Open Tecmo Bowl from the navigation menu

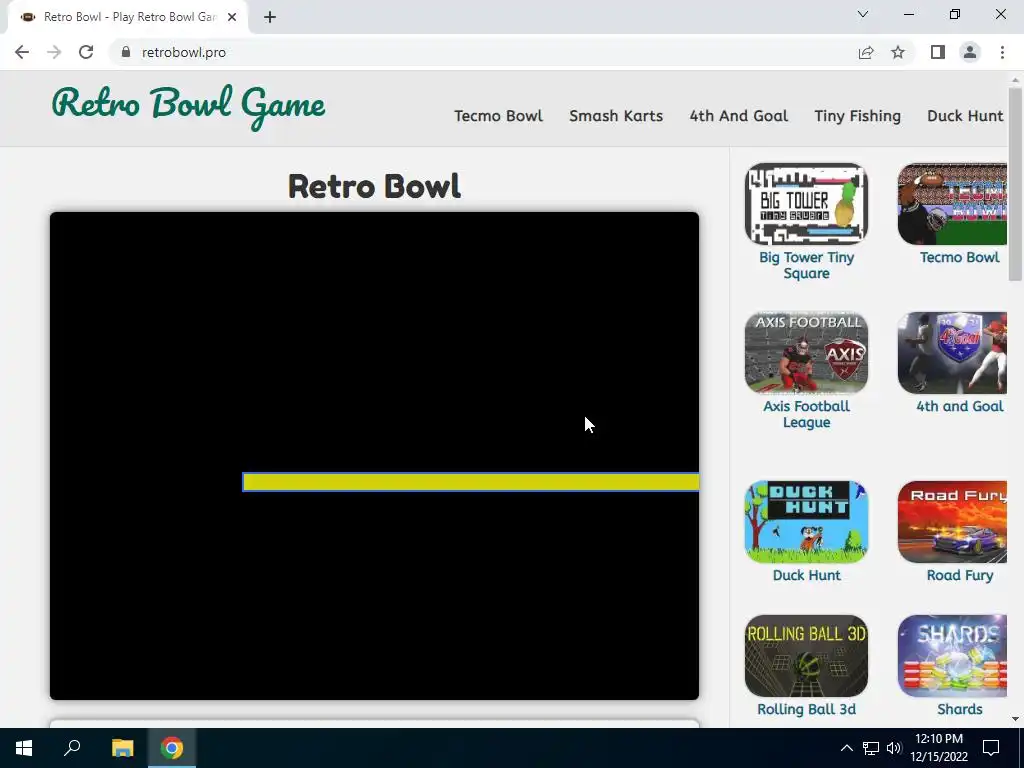(498, 116)
